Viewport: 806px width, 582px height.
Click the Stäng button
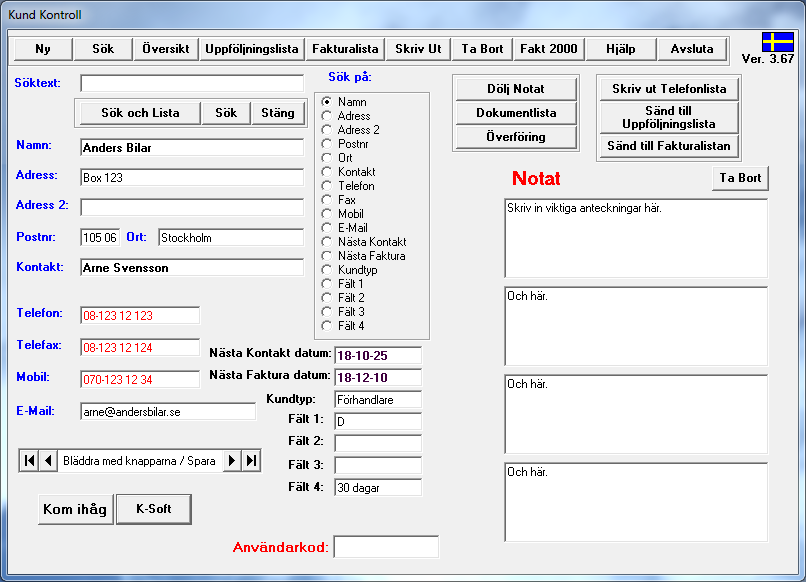278,113
